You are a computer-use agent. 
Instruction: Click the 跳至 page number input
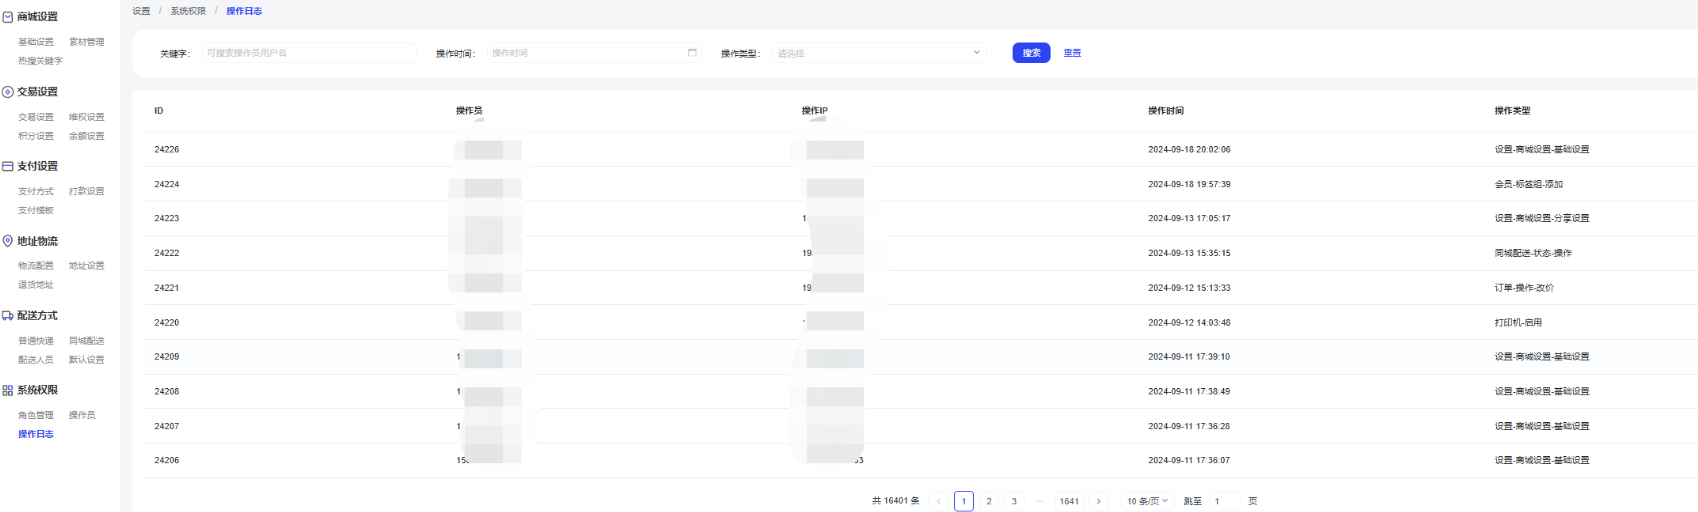pyautogui.click(x=1224, y=501)
